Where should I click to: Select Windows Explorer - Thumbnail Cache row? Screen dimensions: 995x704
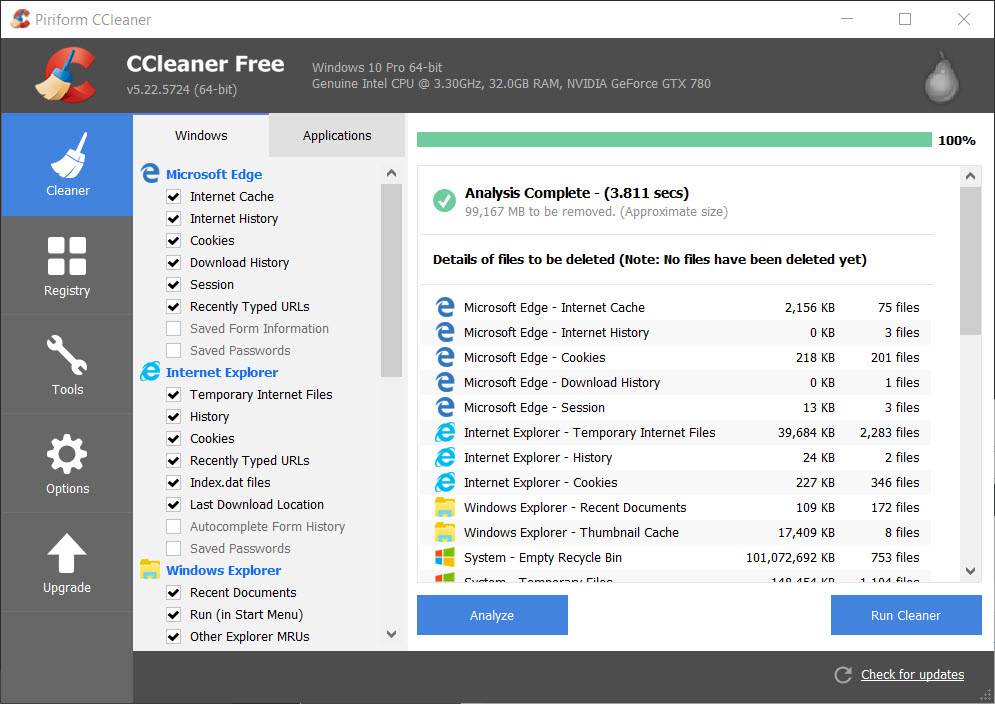[x=676, y=532]
